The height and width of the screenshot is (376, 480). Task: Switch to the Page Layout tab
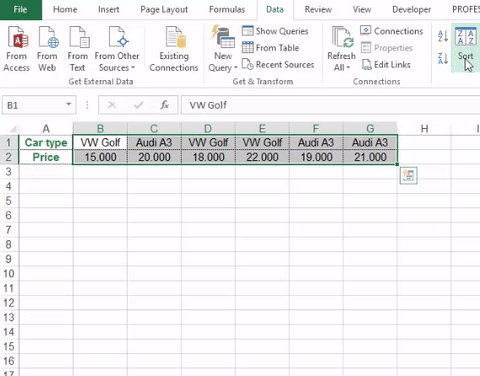(164, 10)
